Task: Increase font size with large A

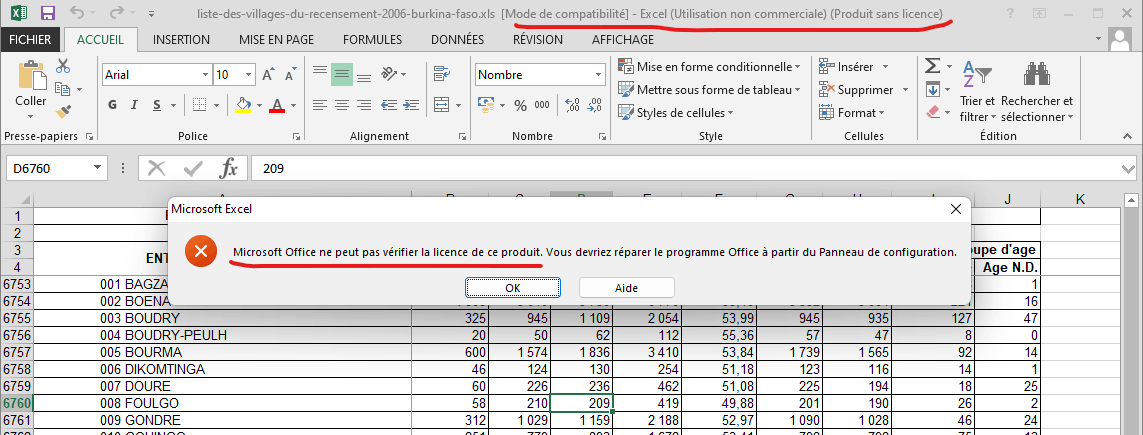Action: pyautogui.click(x=268, y=74)
